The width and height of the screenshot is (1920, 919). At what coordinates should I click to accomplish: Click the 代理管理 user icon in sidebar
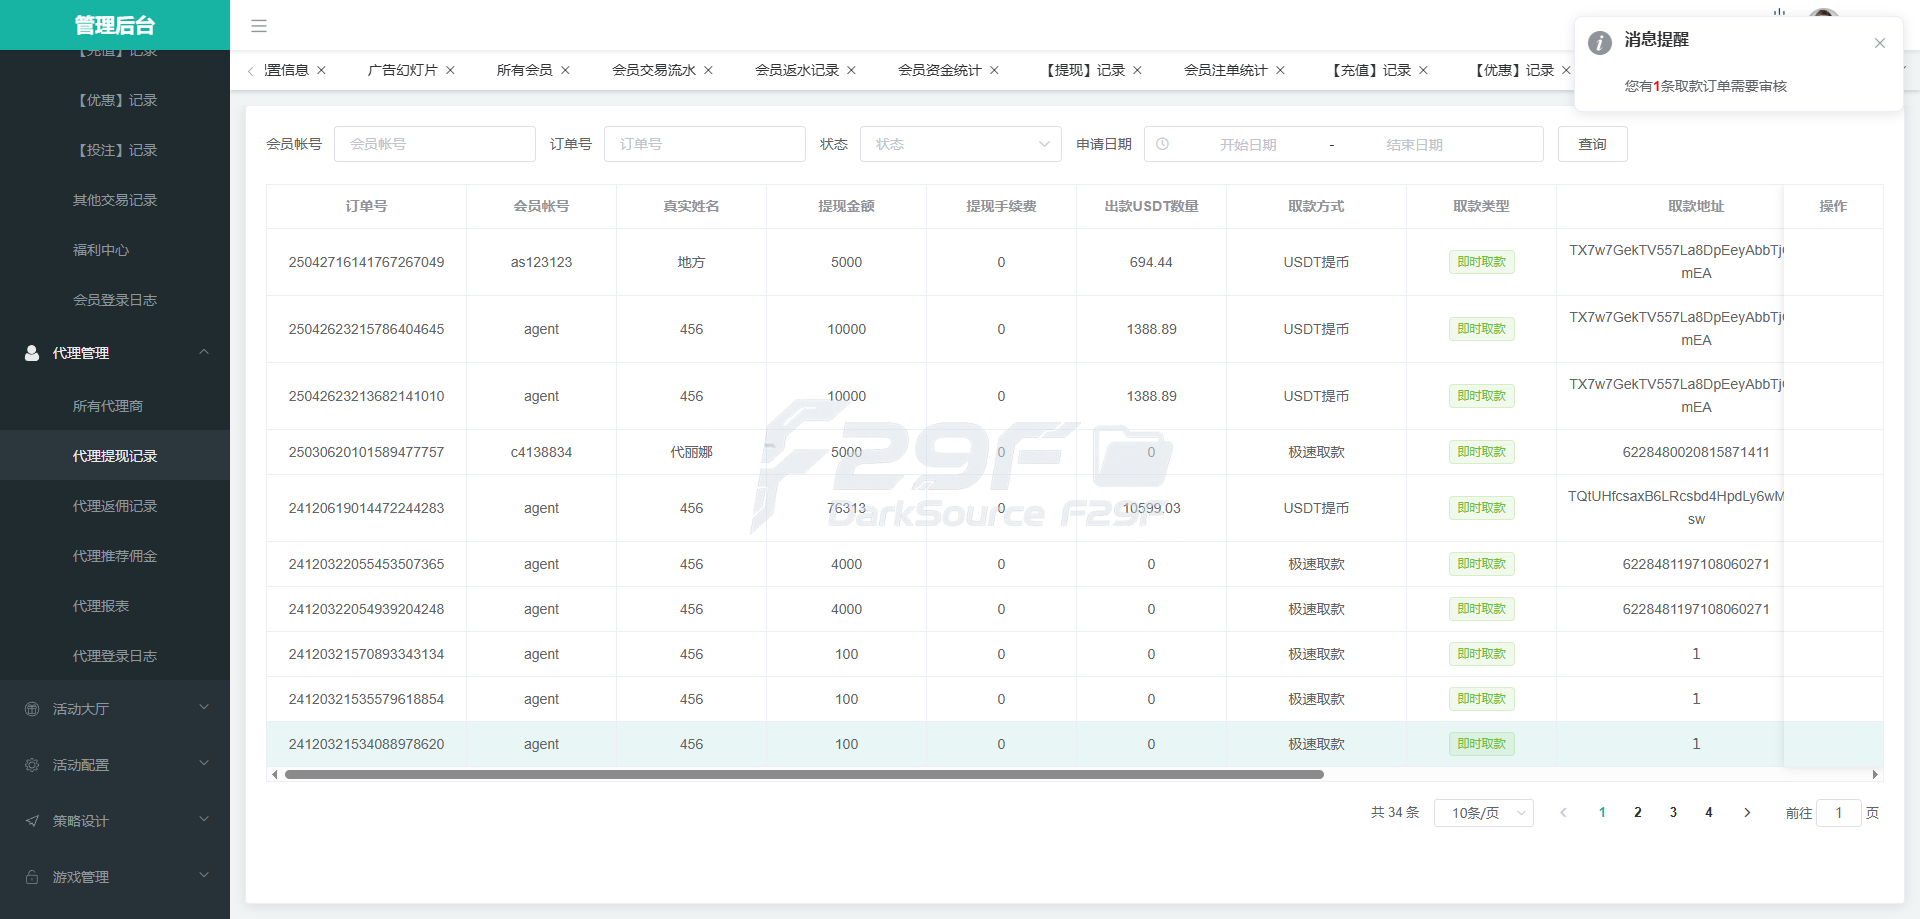(x=32, y=353)
